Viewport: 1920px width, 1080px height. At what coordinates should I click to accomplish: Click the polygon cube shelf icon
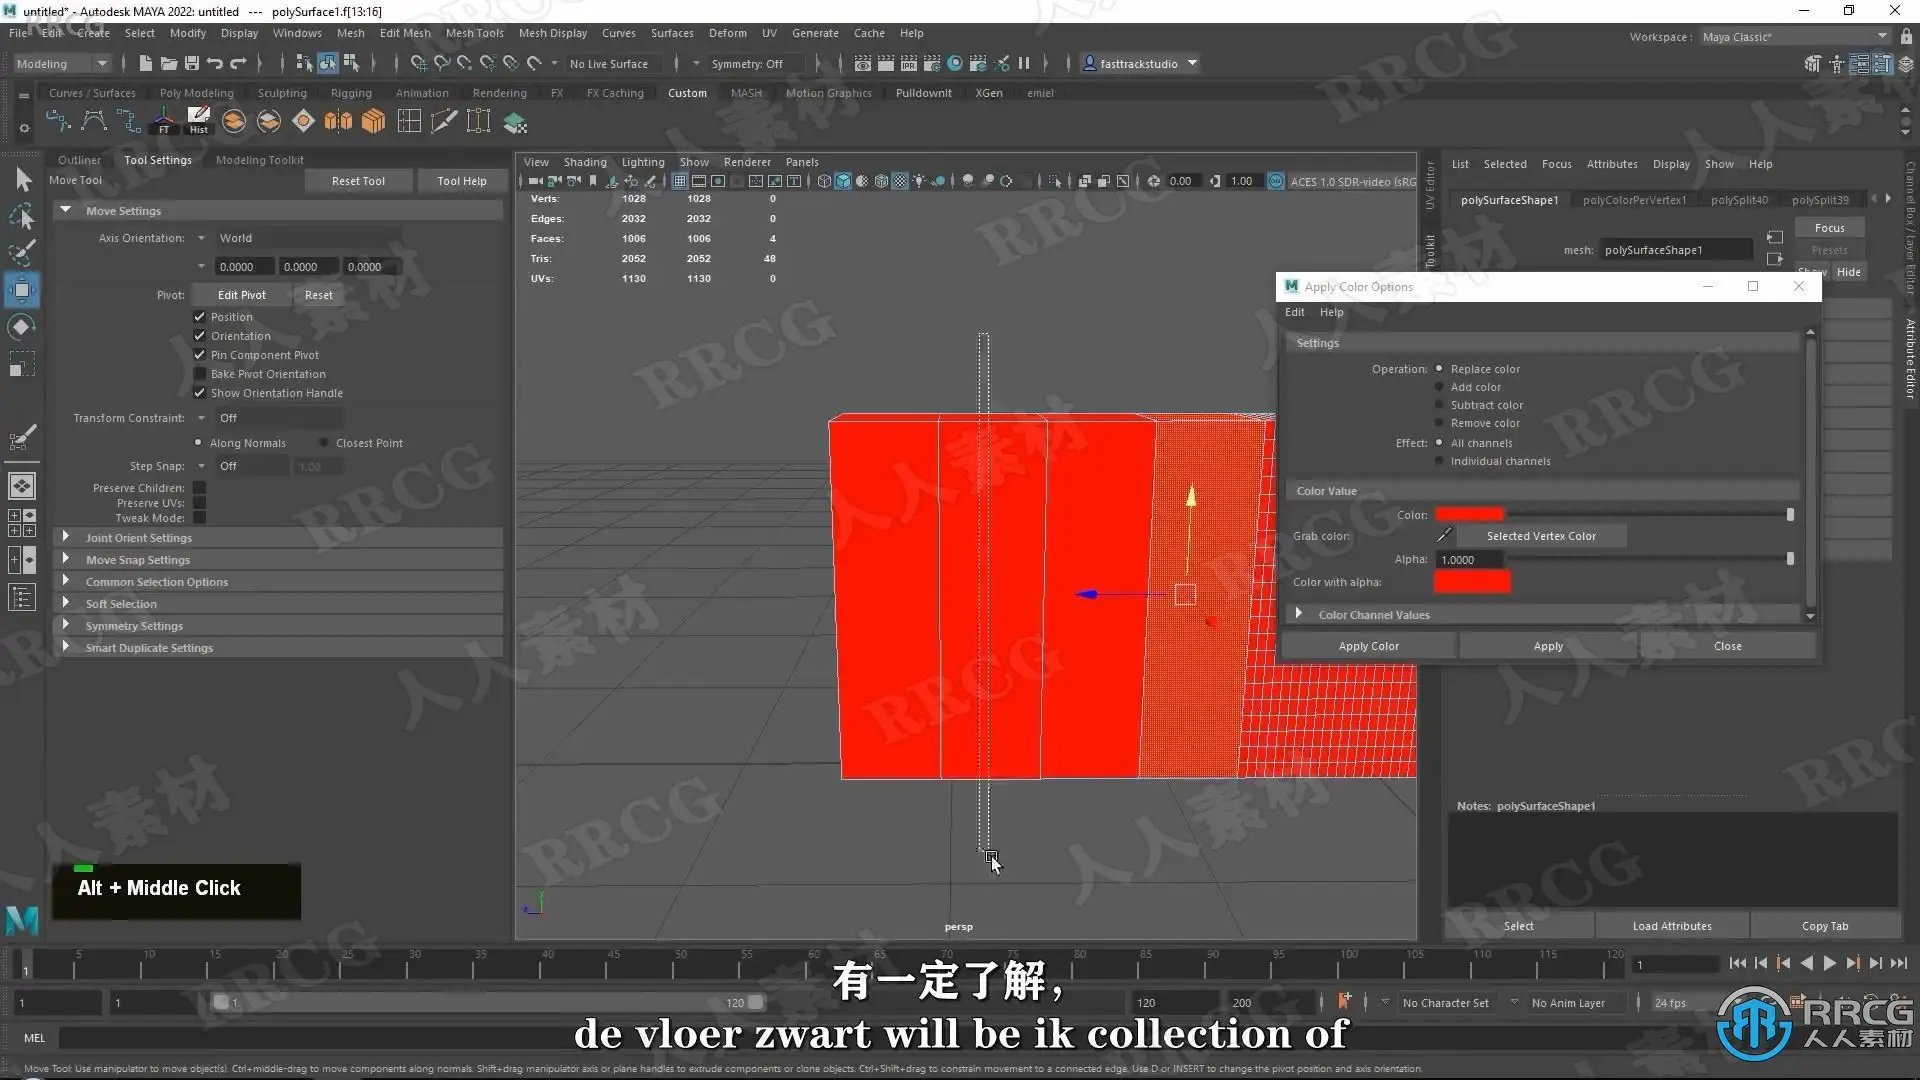click(373, 122)
